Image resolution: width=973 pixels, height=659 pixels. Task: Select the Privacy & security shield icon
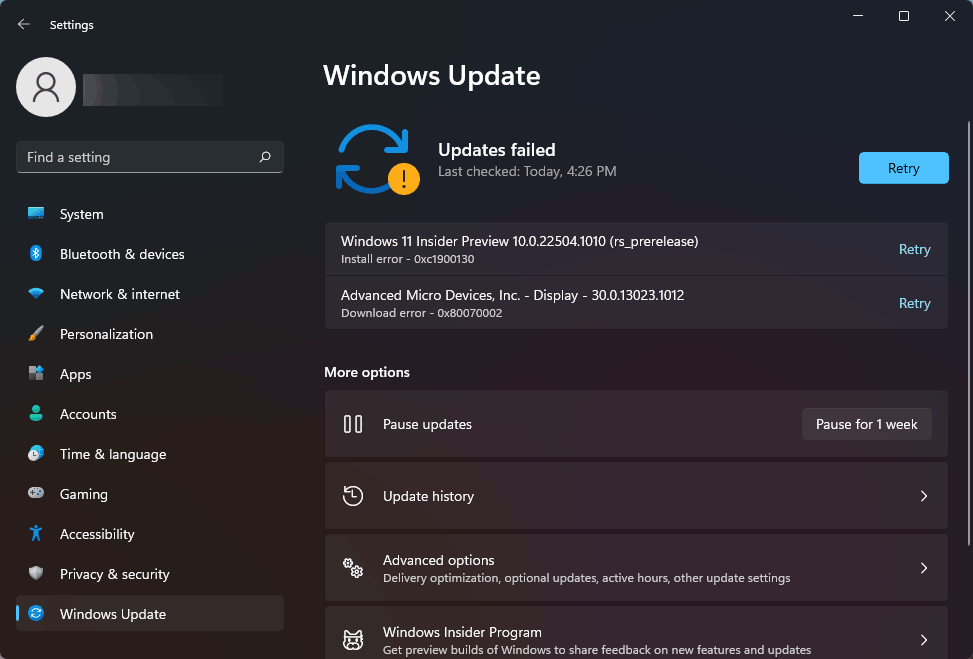(x=34, y=574)
